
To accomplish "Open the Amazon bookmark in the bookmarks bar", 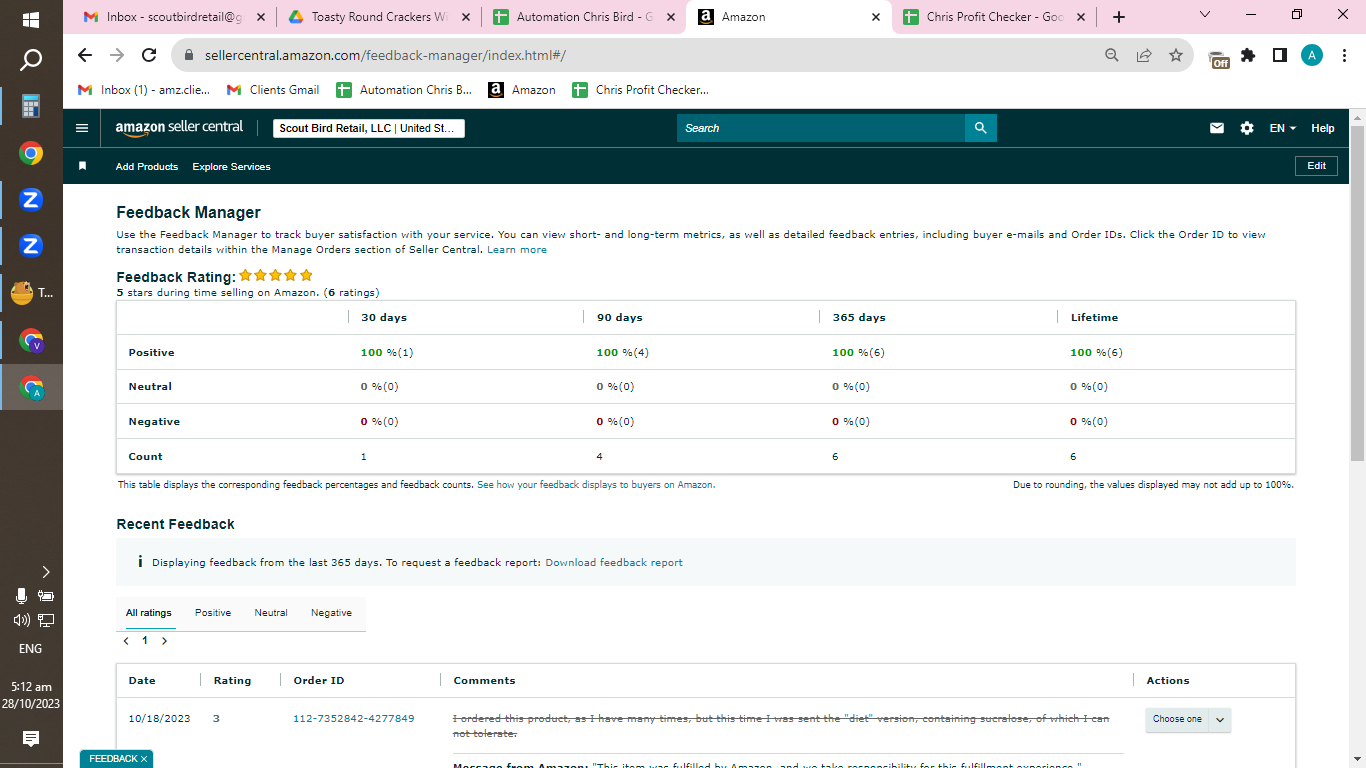I will pos(522,90).
